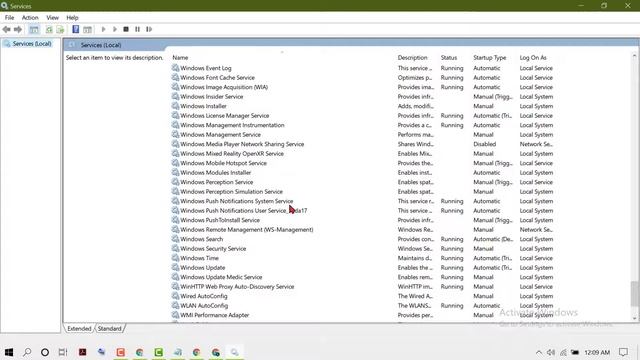The image size is (640, 360).
Task: Open the Windows Start menu
Action: tap(9, 352)
